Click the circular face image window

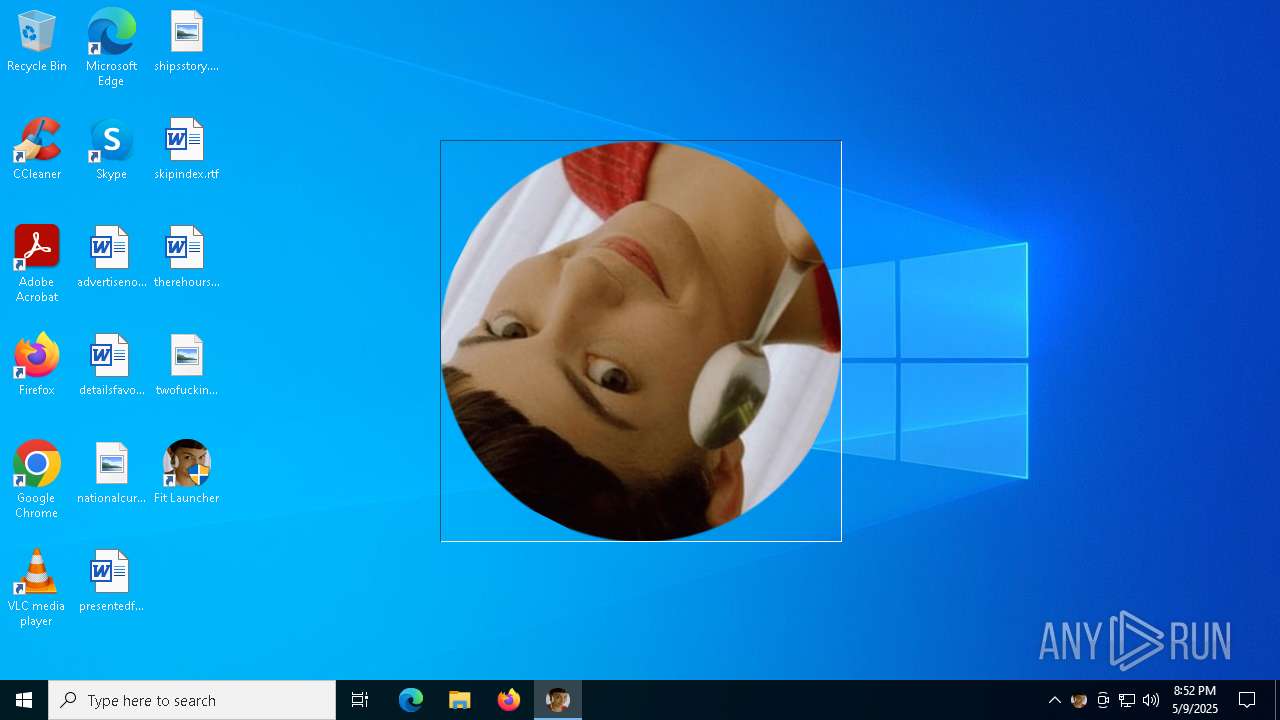click(x=641, y=341)
